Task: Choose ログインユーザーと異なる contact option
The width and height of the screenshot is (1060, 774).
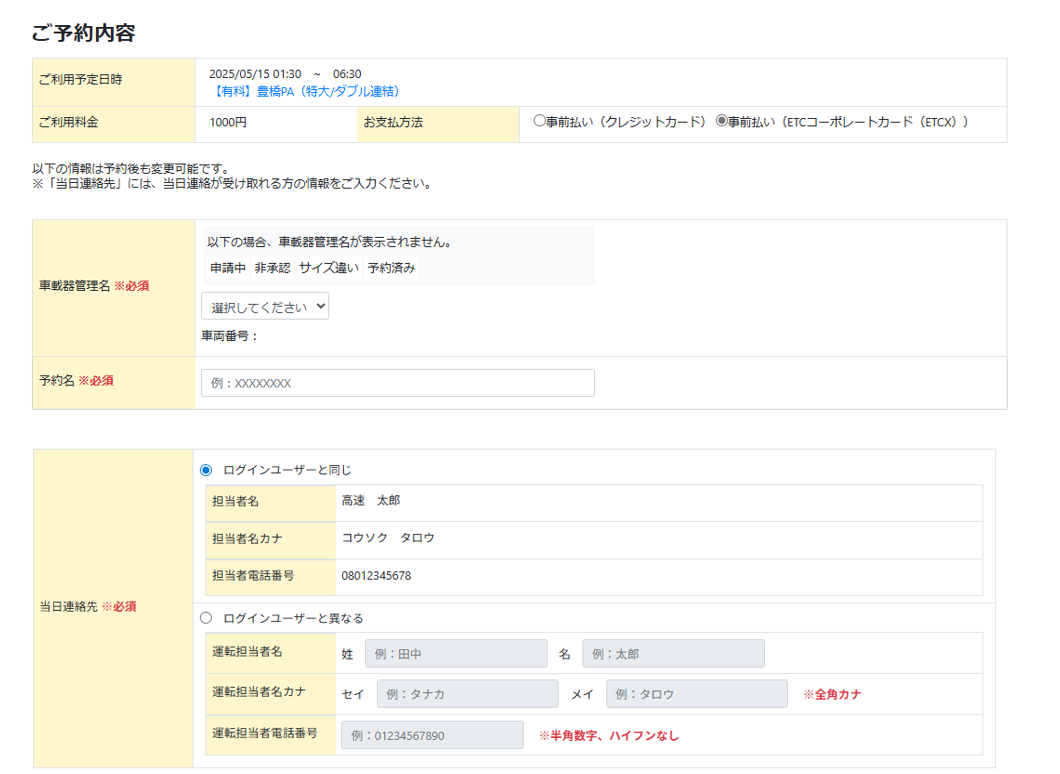Action: click(207, 618)
